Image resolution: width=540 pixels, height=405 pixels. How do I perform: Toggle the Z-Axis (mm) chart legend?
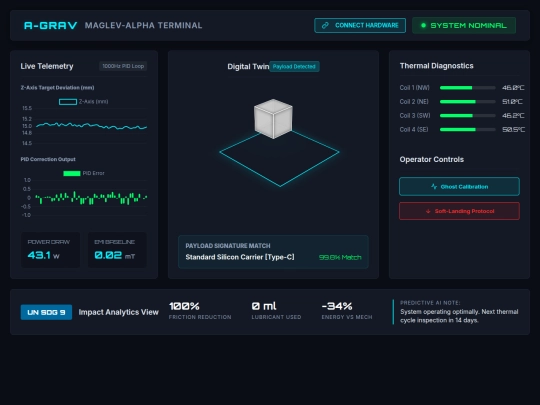click(83, 102)
